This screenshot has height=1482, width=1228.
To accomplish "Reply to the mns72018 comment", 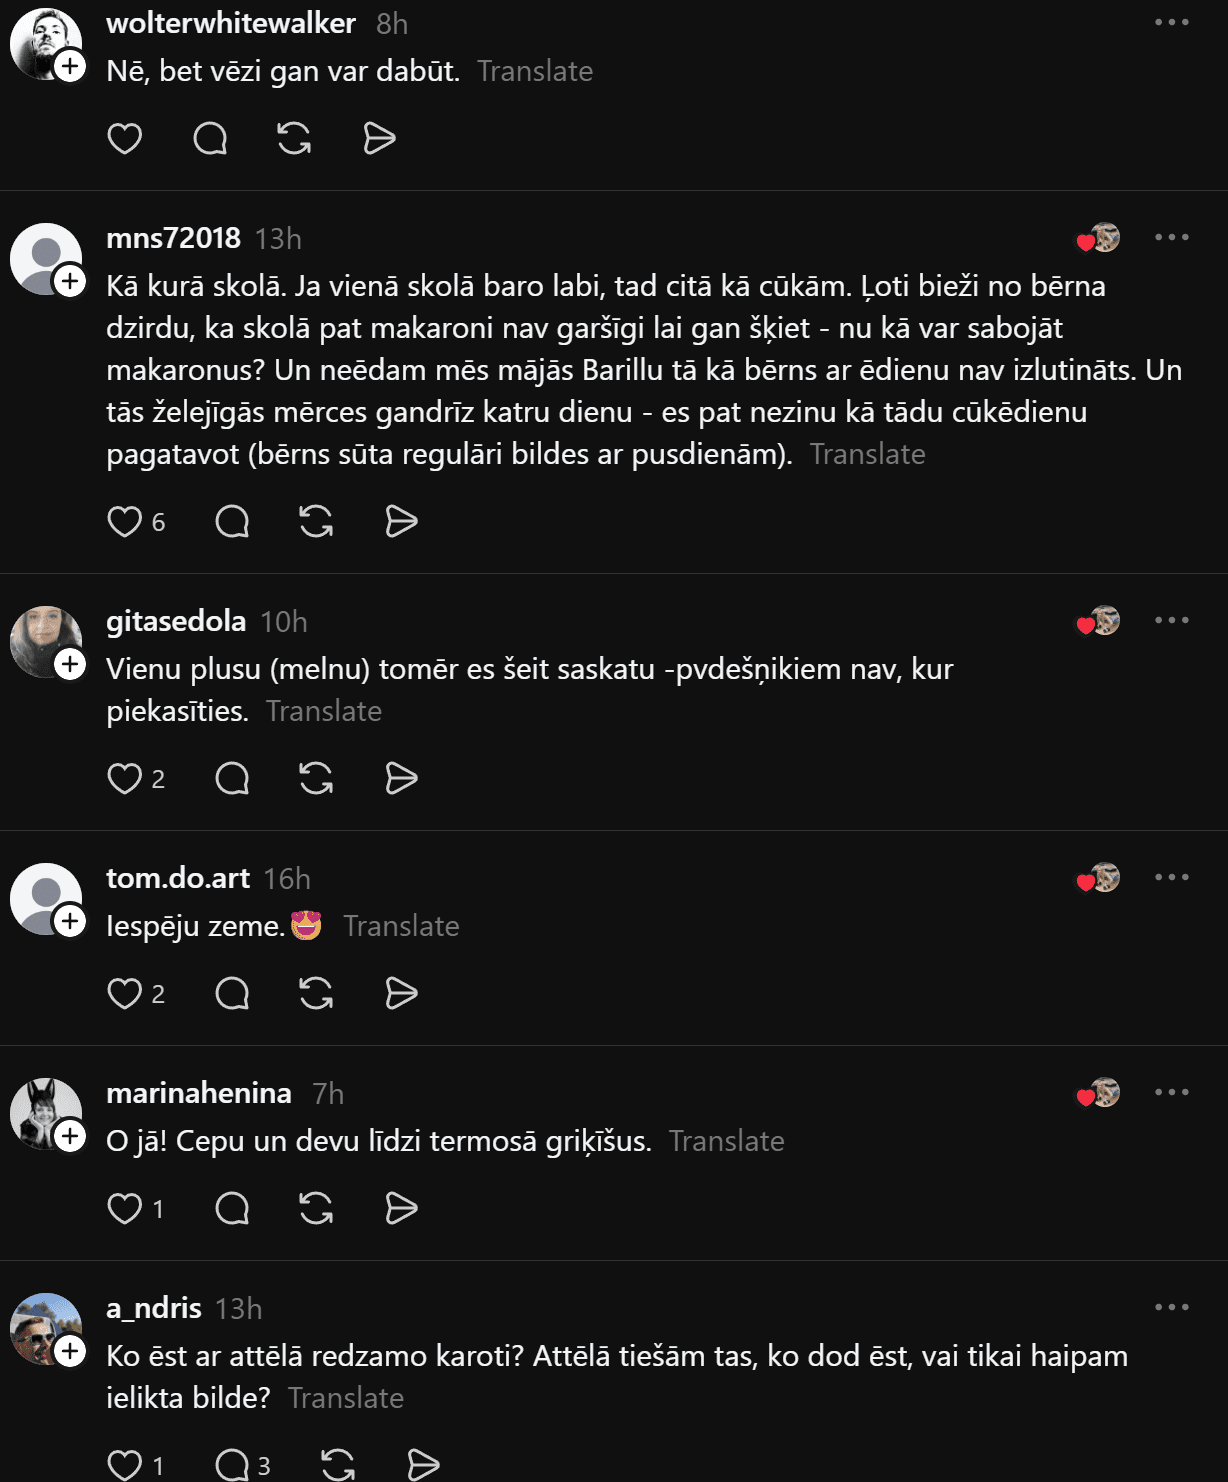I will point(232,521).
